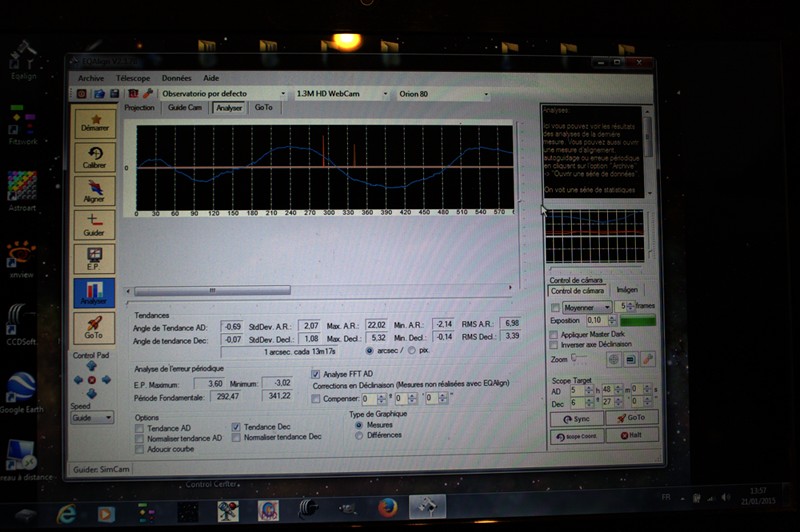Open Aide menu
800x532 pixels.
coord(211,78)
